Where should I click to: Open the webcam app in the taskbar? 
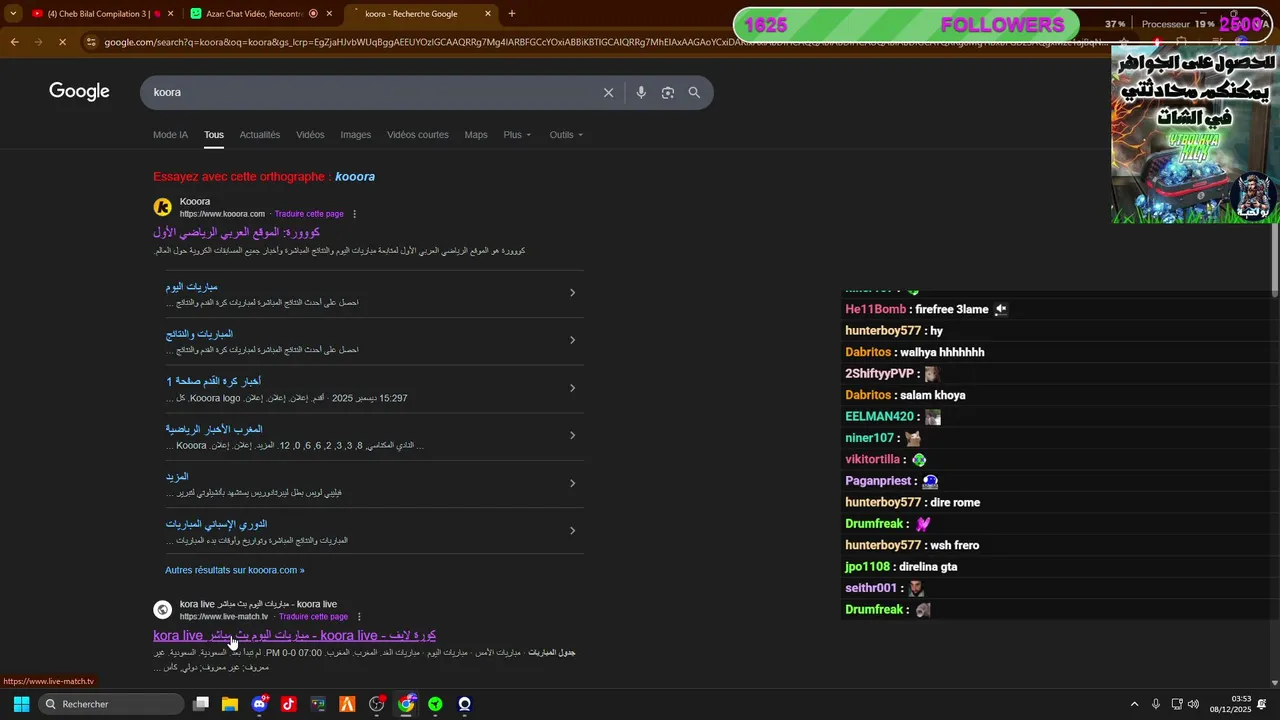point(465,704)
